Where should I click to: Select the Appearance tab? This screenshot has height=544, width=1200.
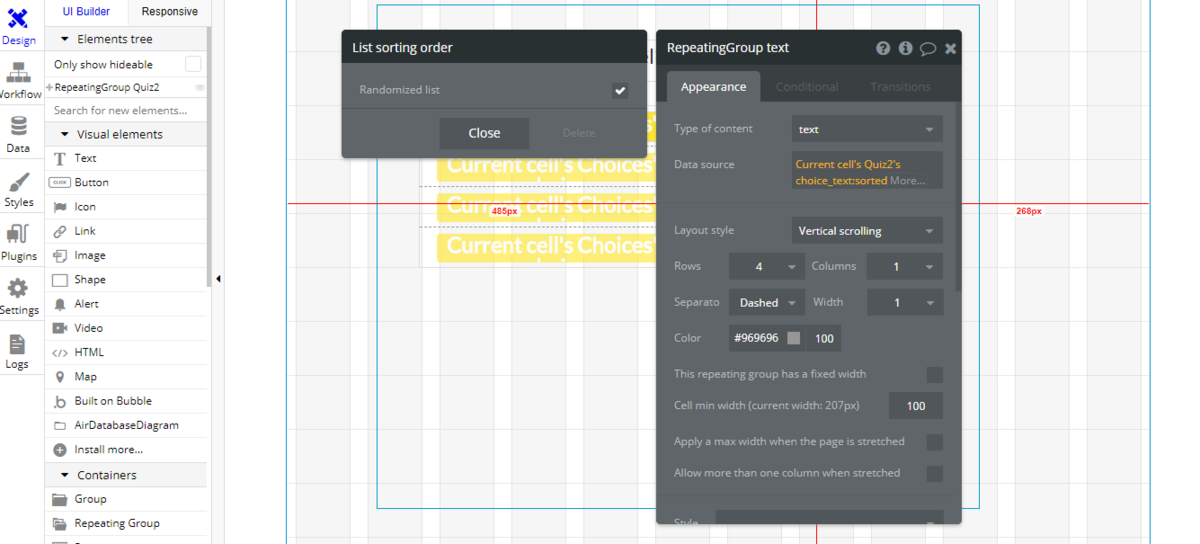(713, 87)
